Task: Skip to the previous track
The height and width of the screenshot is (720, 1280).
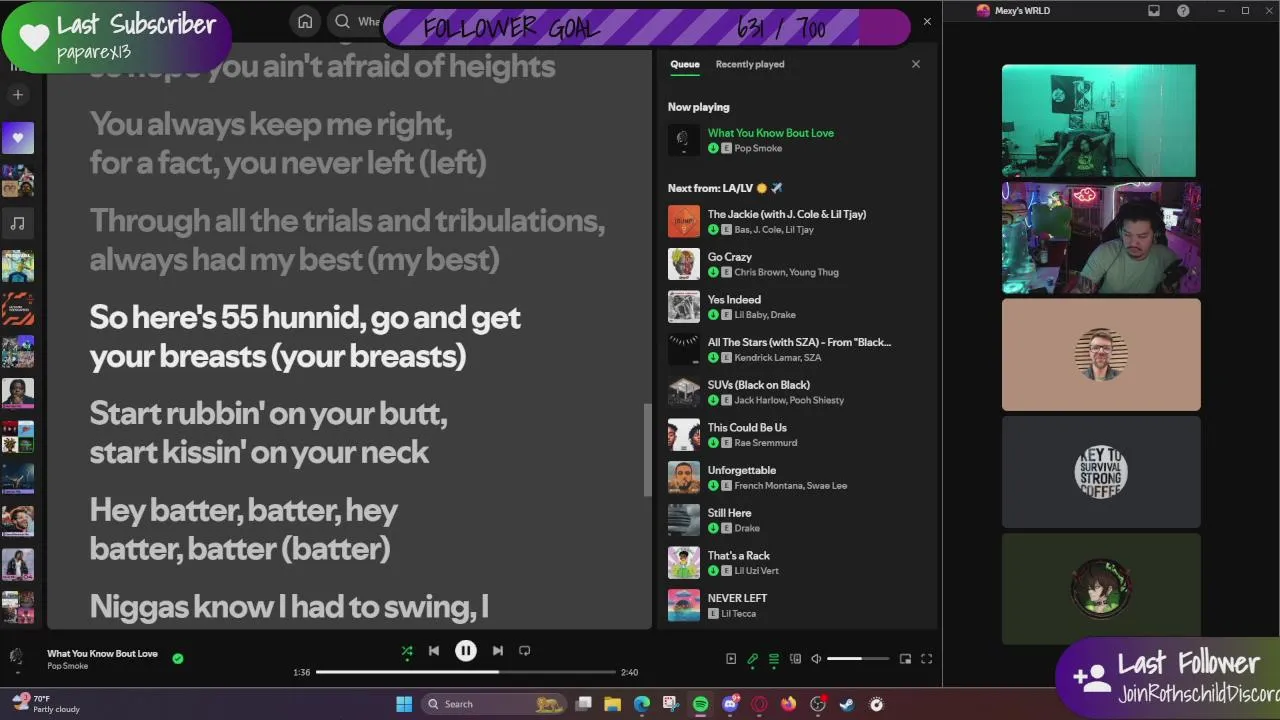Action: click(434, 651)
